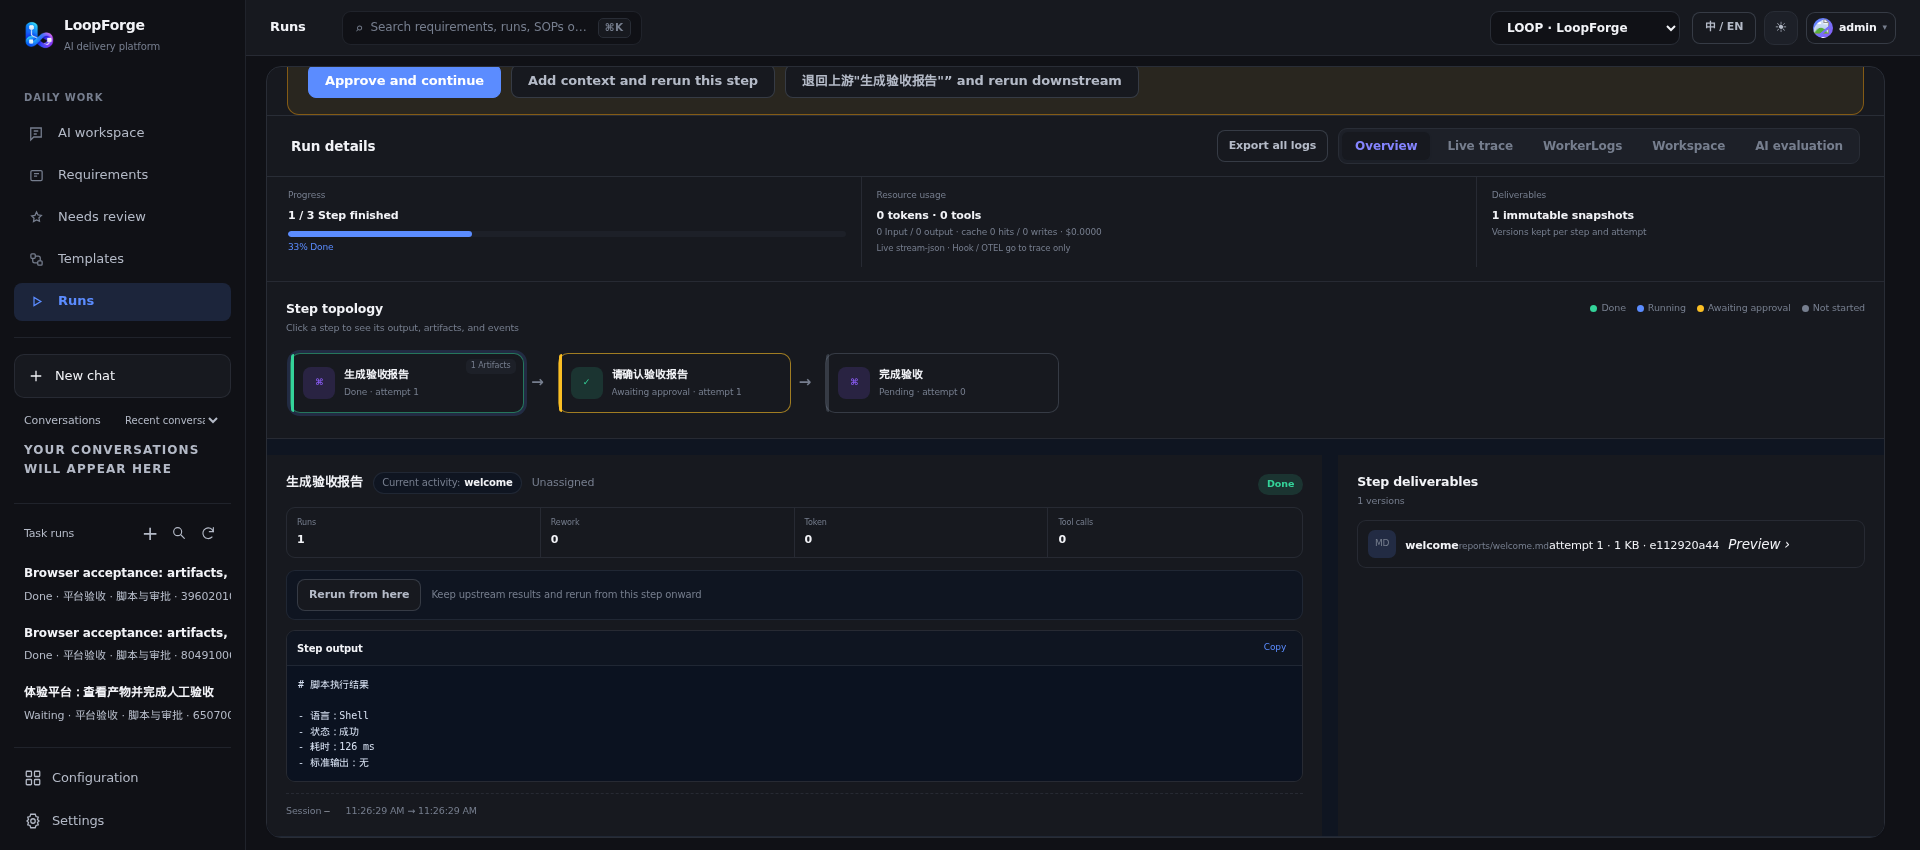Refresh the task runs list
The image size is (1920, 850).
click(x=208, y=534)
